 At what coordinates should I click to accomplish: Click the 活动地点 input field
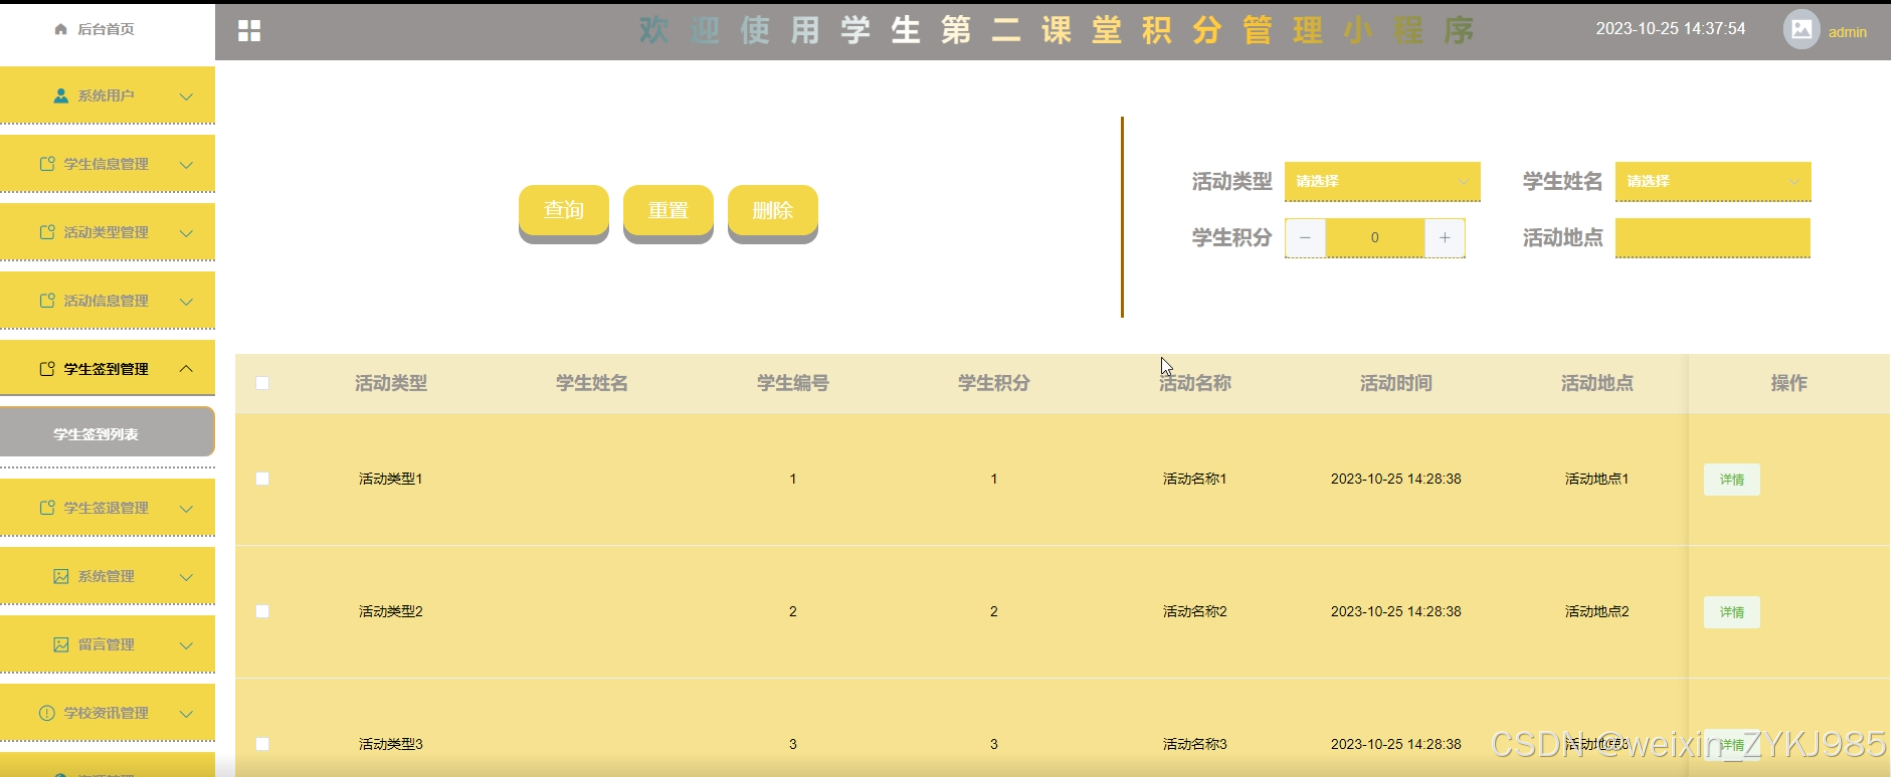pos(1713,238)
